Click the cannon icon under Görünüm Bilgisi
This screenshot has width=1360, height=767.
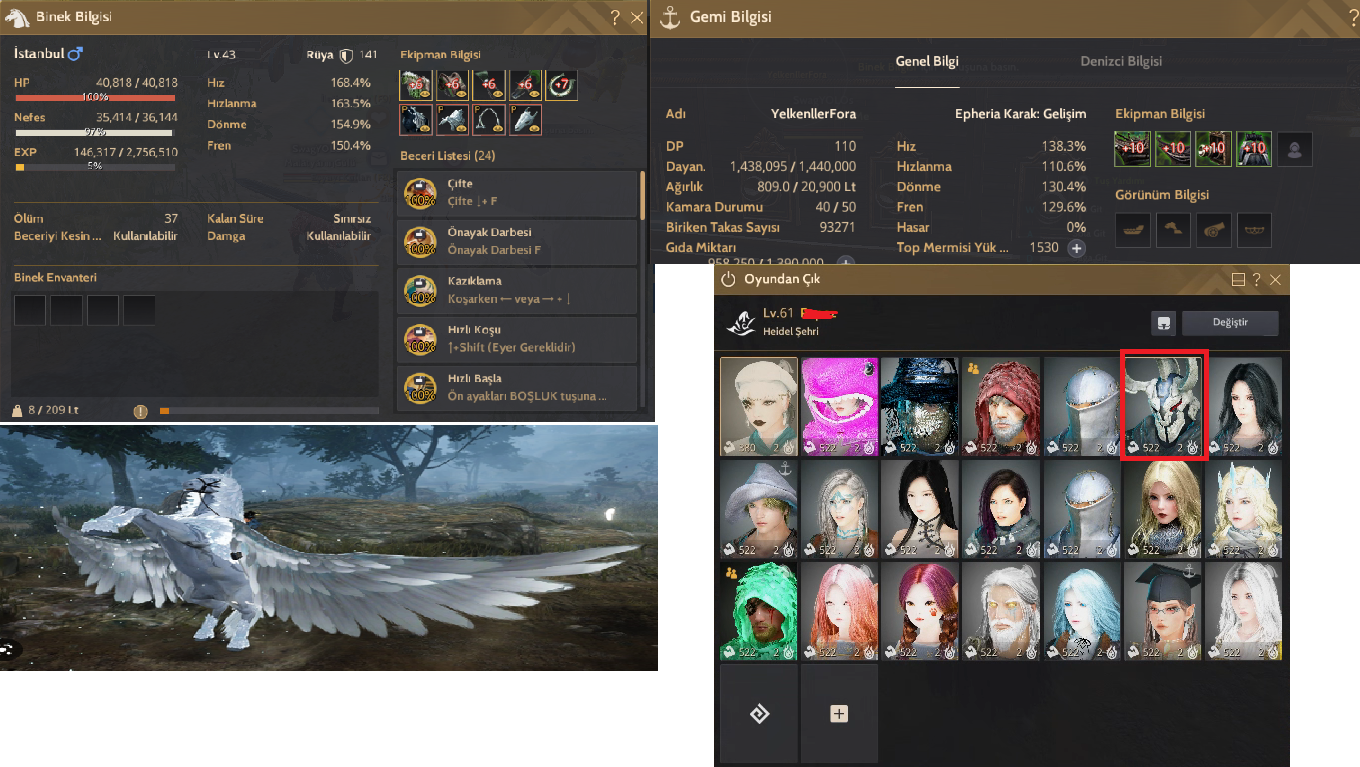(x=1213, y=230)
